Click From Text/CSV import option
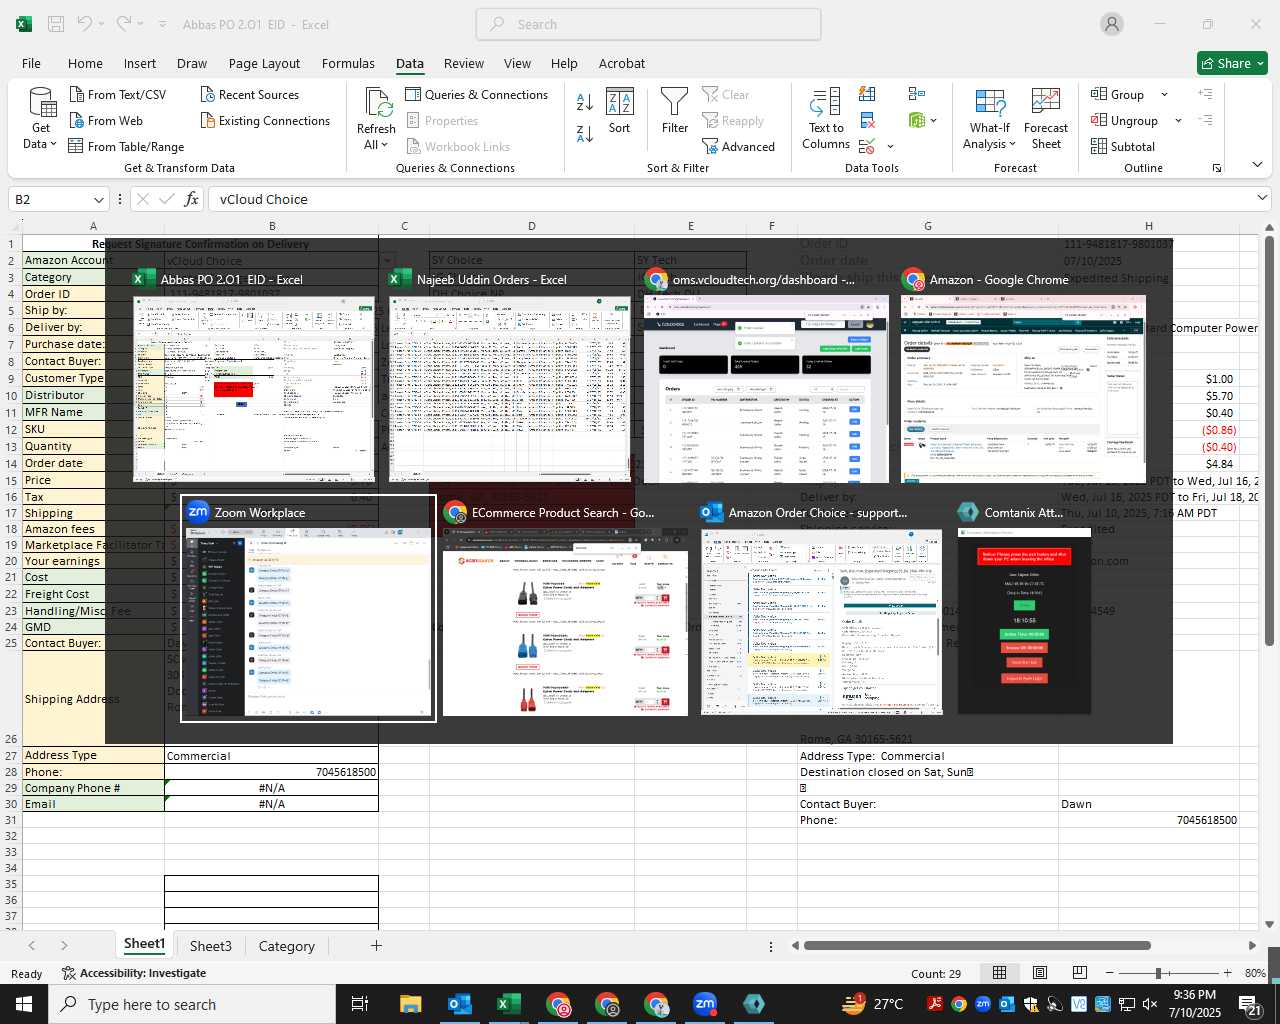Image resolution: width=1280 pixels, height=1024 pixels. (x=118, y=95)
